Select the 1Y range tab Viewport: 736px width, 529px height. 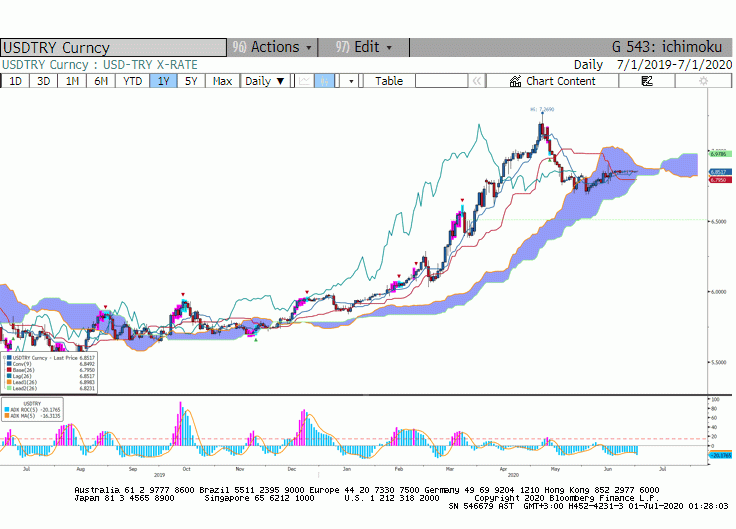163,81
